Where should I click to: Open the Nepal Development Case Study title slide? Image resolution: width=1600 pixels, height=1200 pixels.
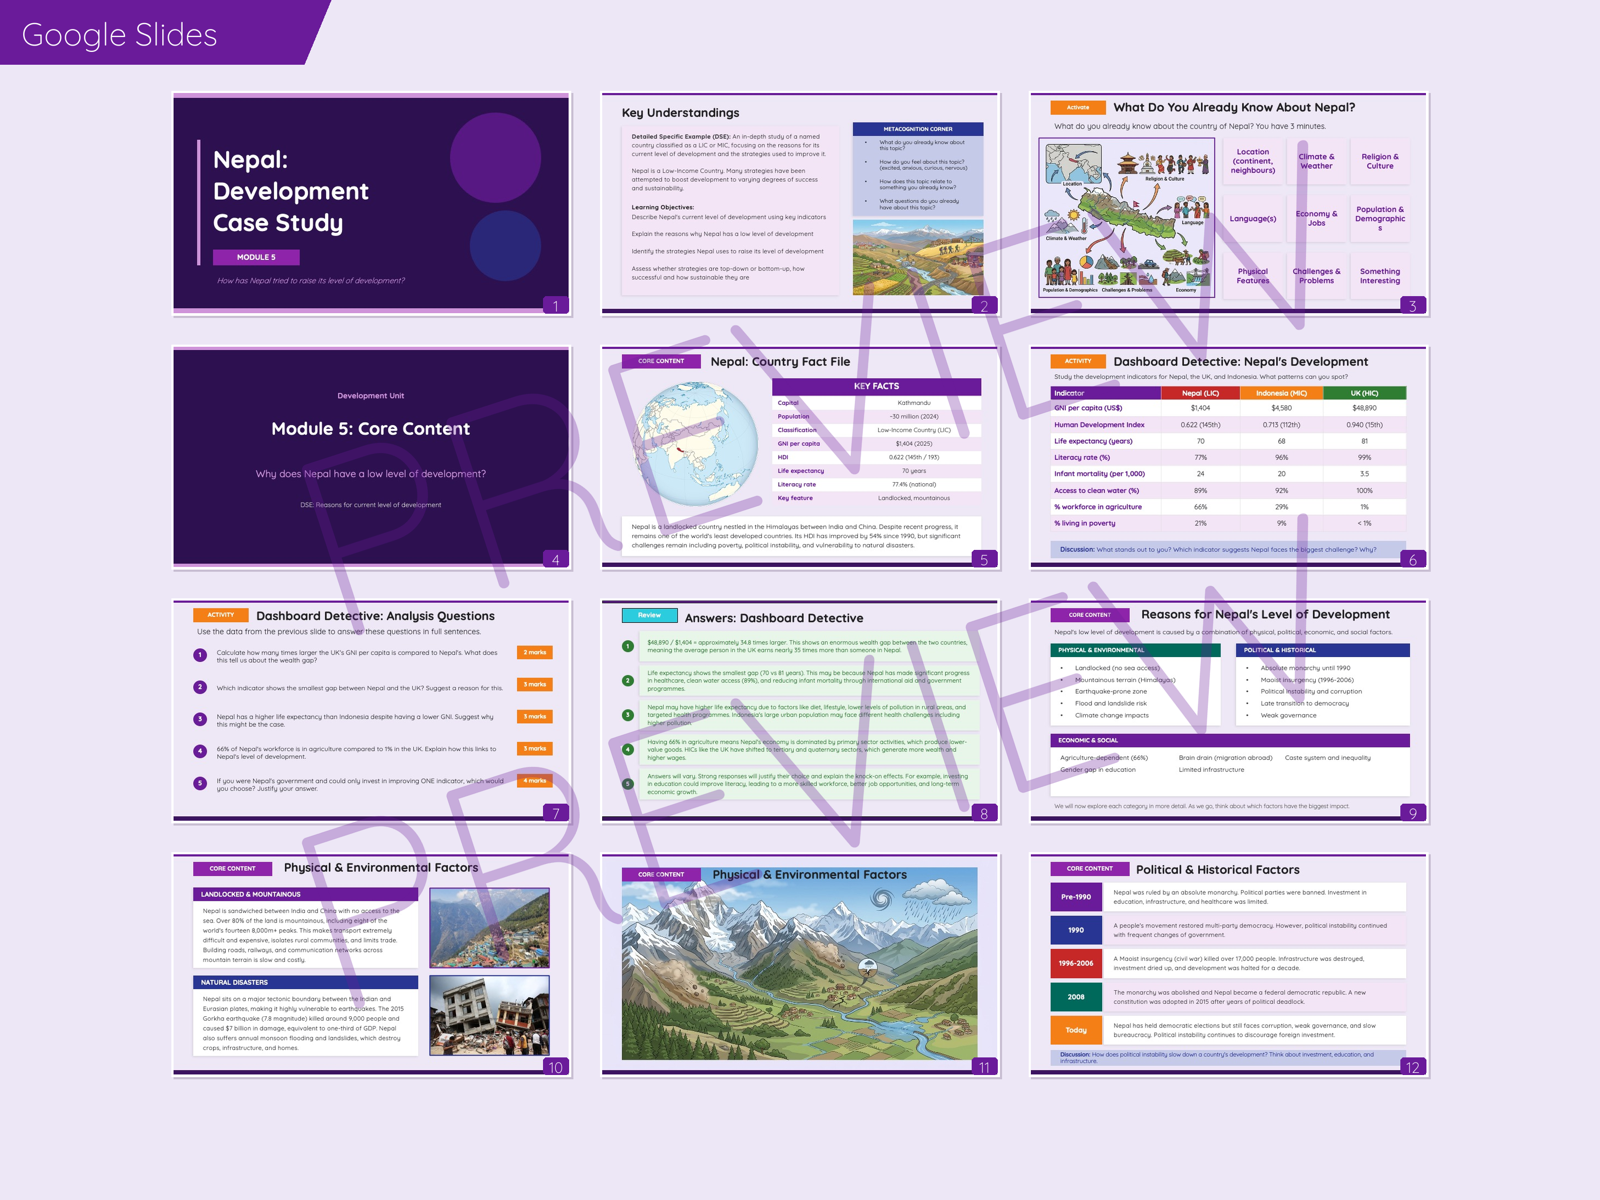371,203
